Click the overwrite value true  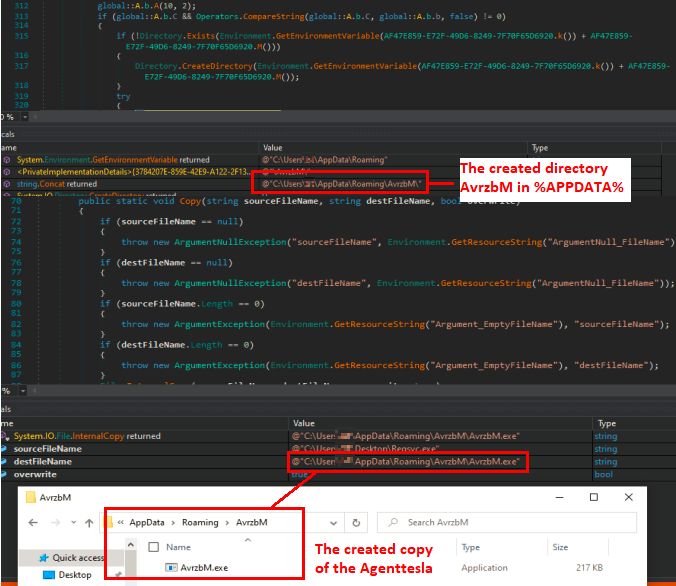299,474
